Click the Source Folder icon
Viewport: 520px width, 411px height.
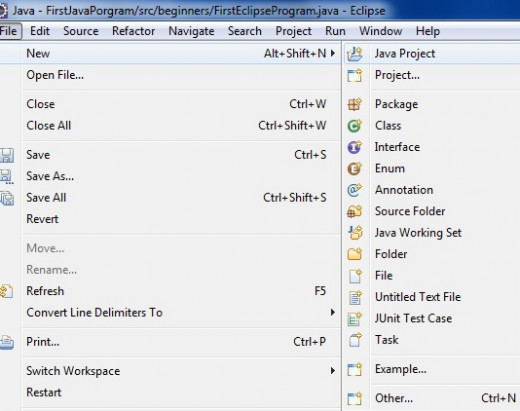tap(354, 211)
